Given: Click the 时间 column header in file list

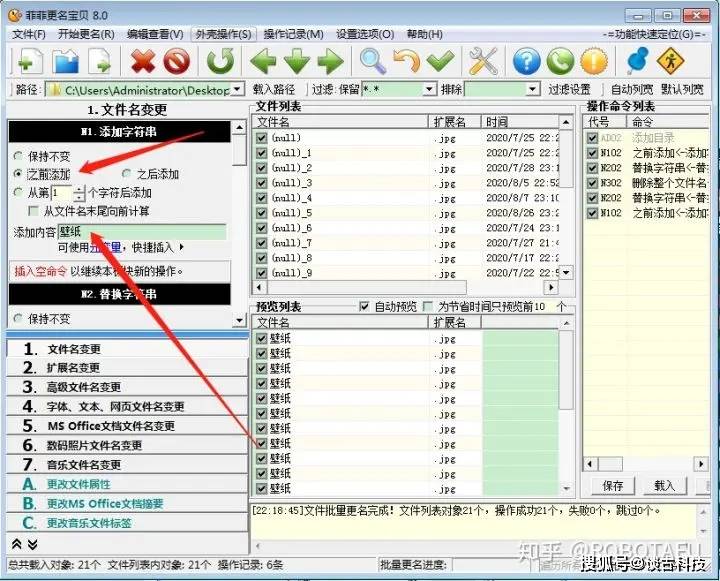Looking at the screenshot, I should coord(520,122).
